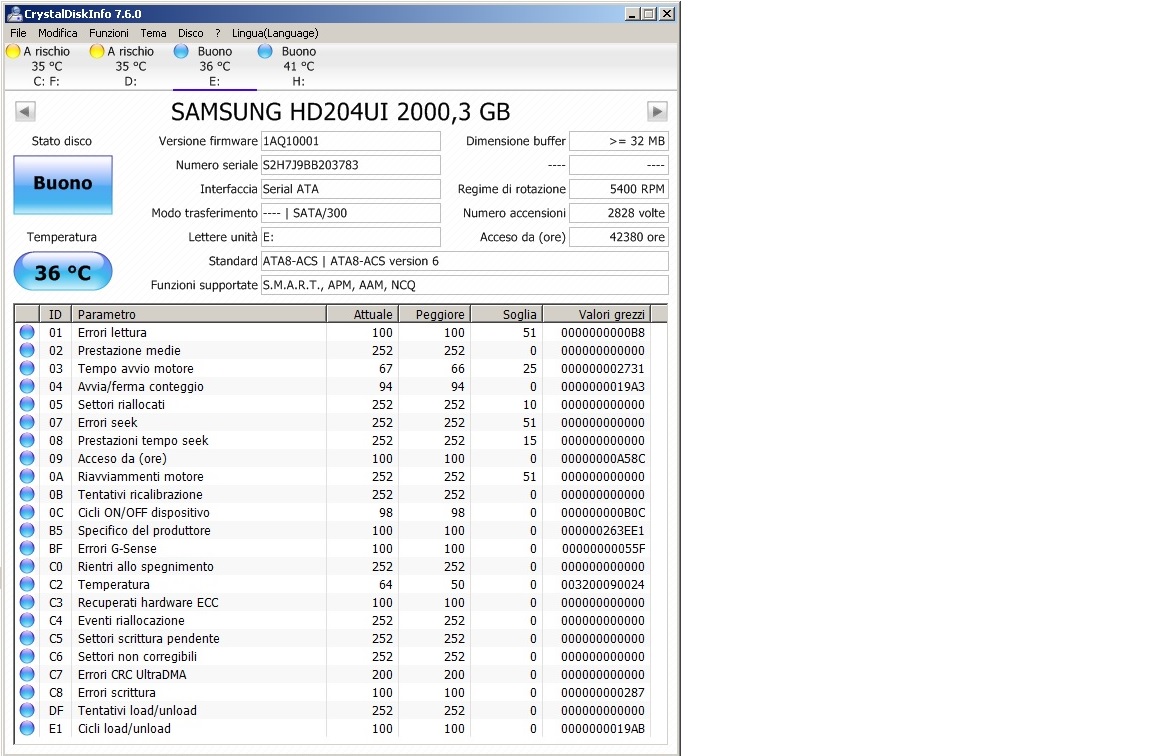Switch to the C: F: disk tab label

[x=47, y=82]
